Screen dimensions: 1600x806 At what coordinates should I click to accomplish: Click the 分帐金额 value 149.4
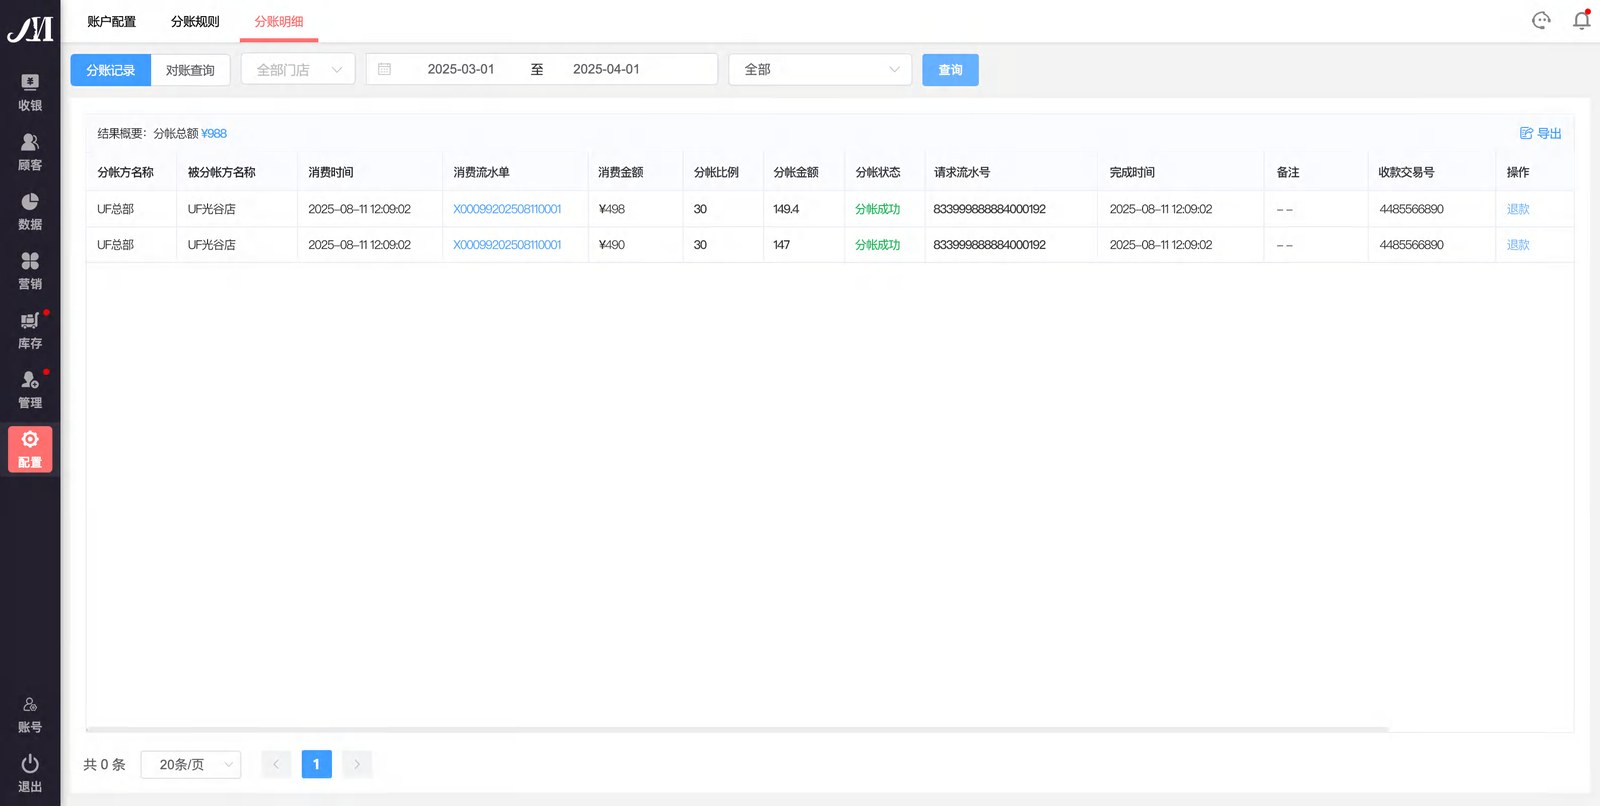[x=786, y=209]
